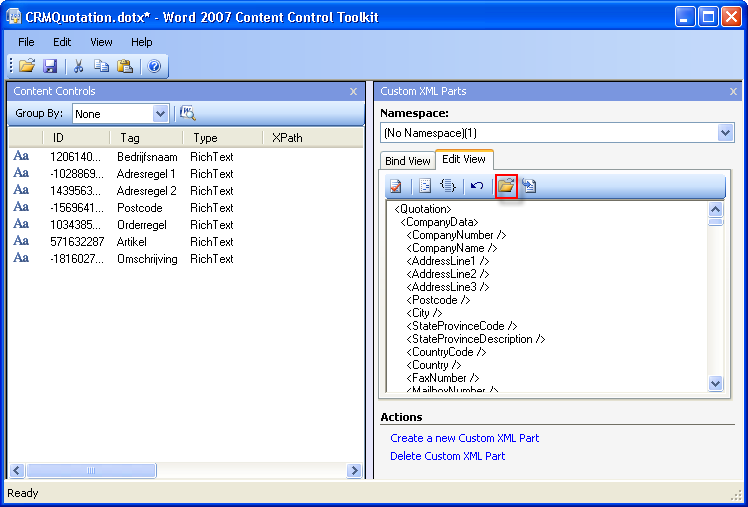The image size is (748, 507).
Task: Sort by the ID column header
Action: click(x=76, y=138)
